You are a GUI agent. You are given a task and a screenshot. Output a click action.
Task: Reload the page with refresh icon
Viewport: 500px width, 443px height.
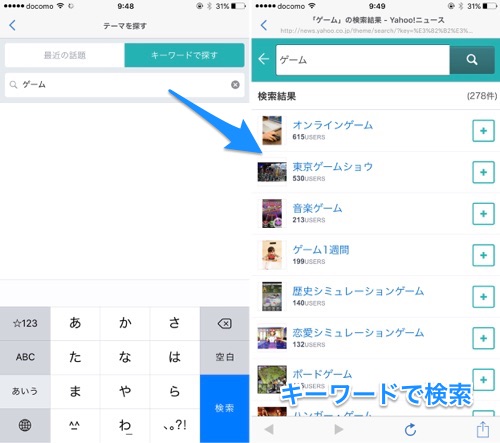click(410, 430)
